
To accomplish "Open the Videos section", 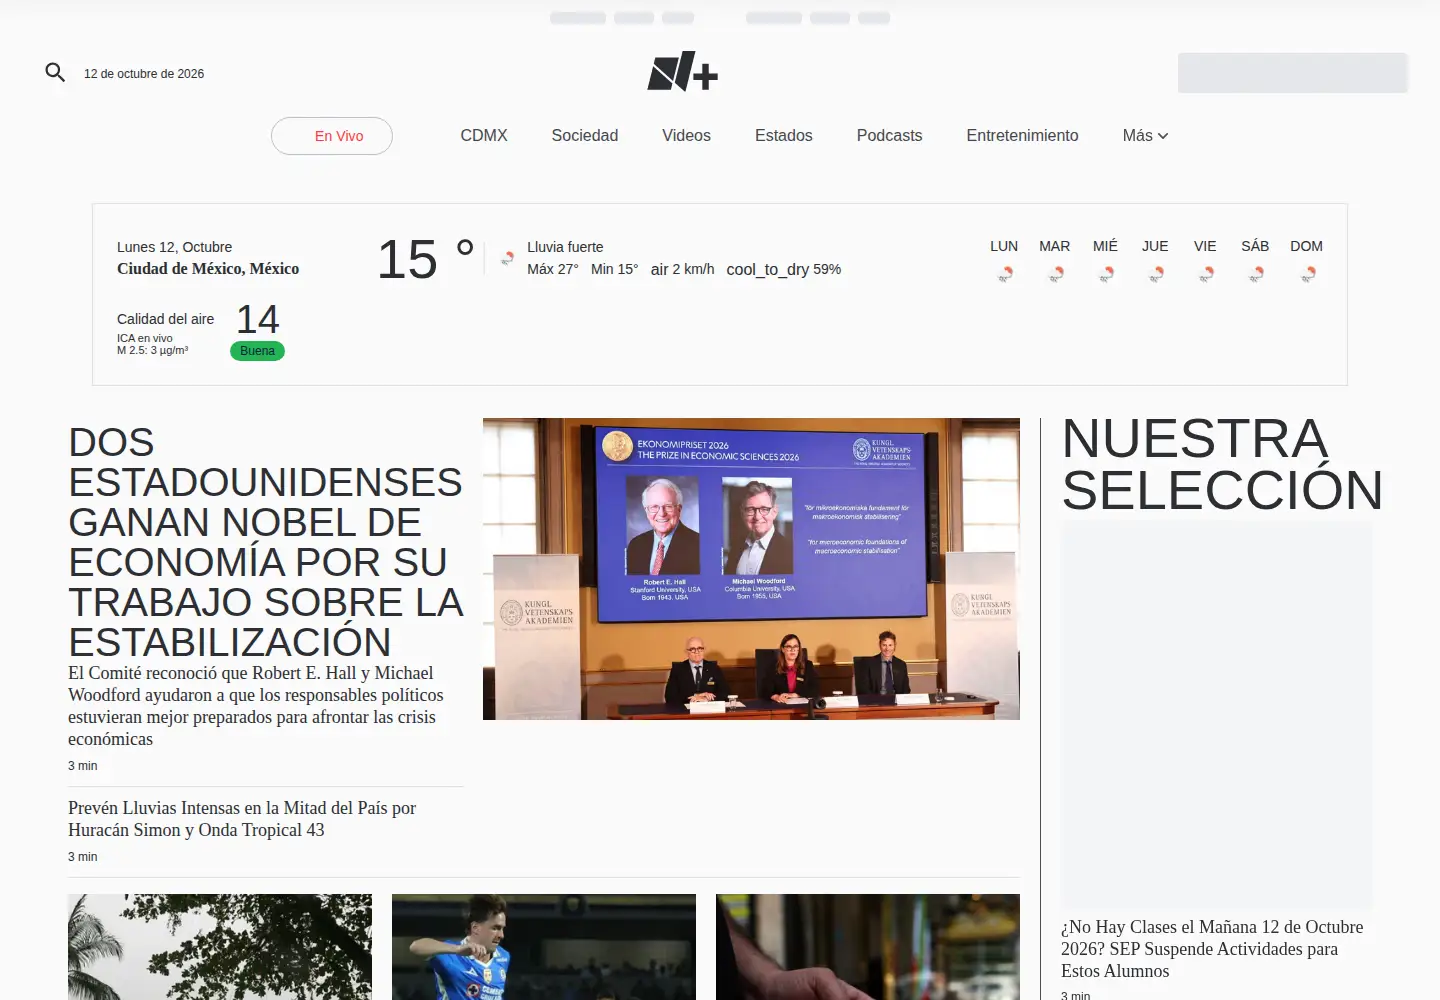I will click(686, 135).
